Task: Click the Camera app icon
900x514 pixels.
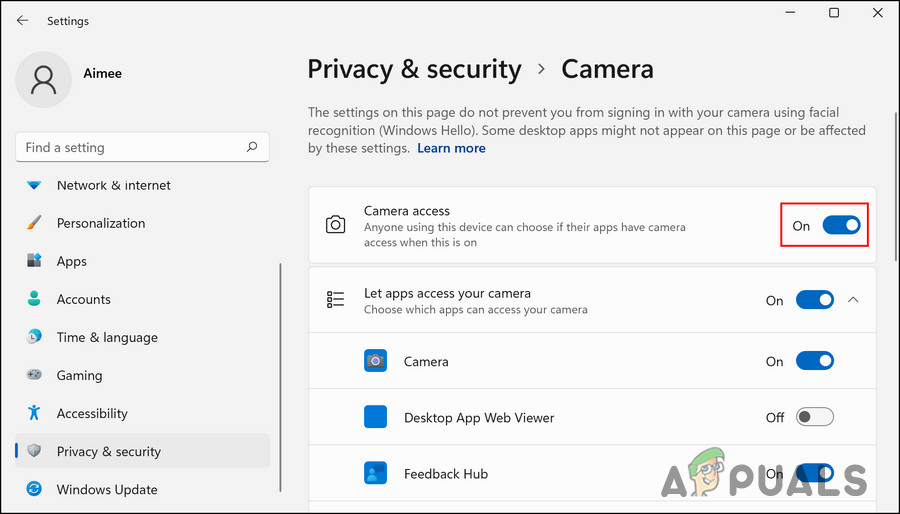Action: click(375, 361)
